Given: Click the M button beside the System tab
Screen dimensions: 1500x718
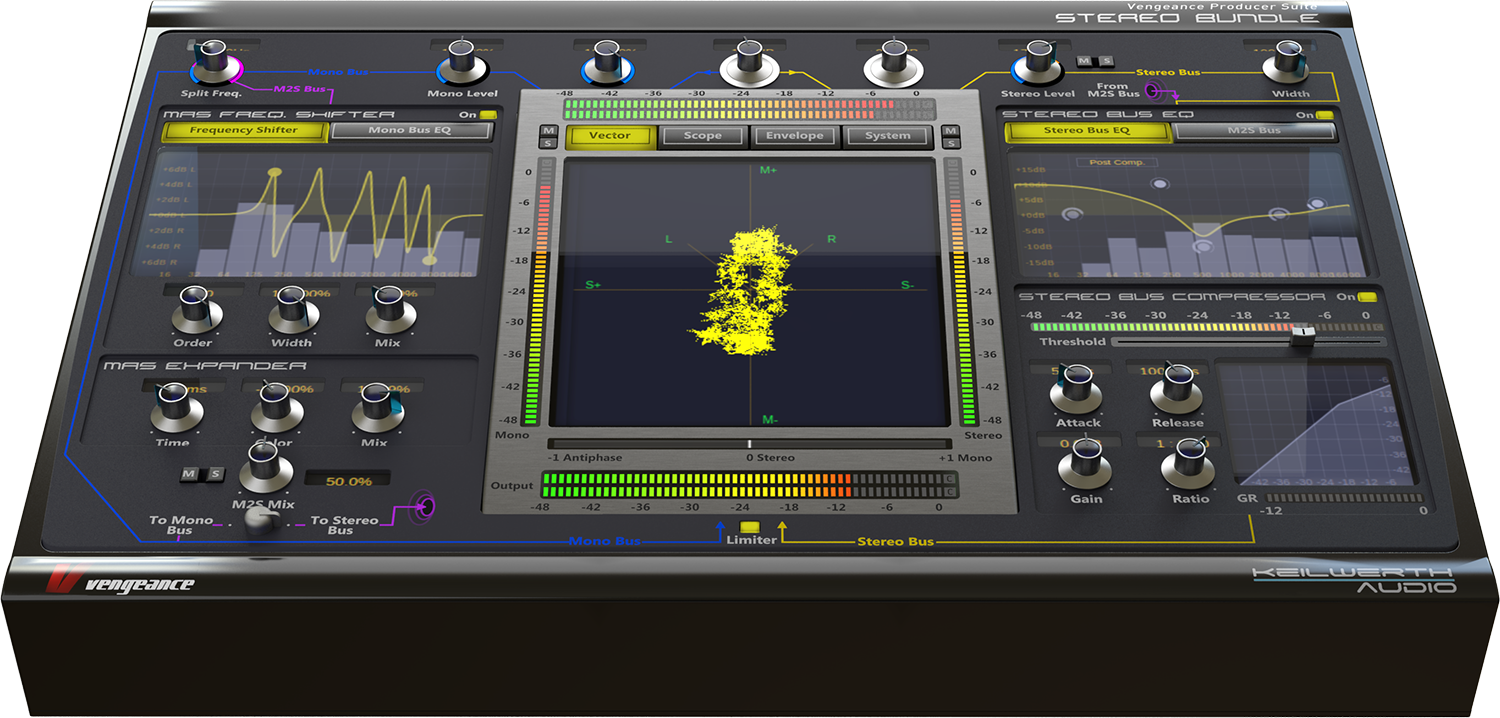Looking at the screenshot, I should point(950,131).
